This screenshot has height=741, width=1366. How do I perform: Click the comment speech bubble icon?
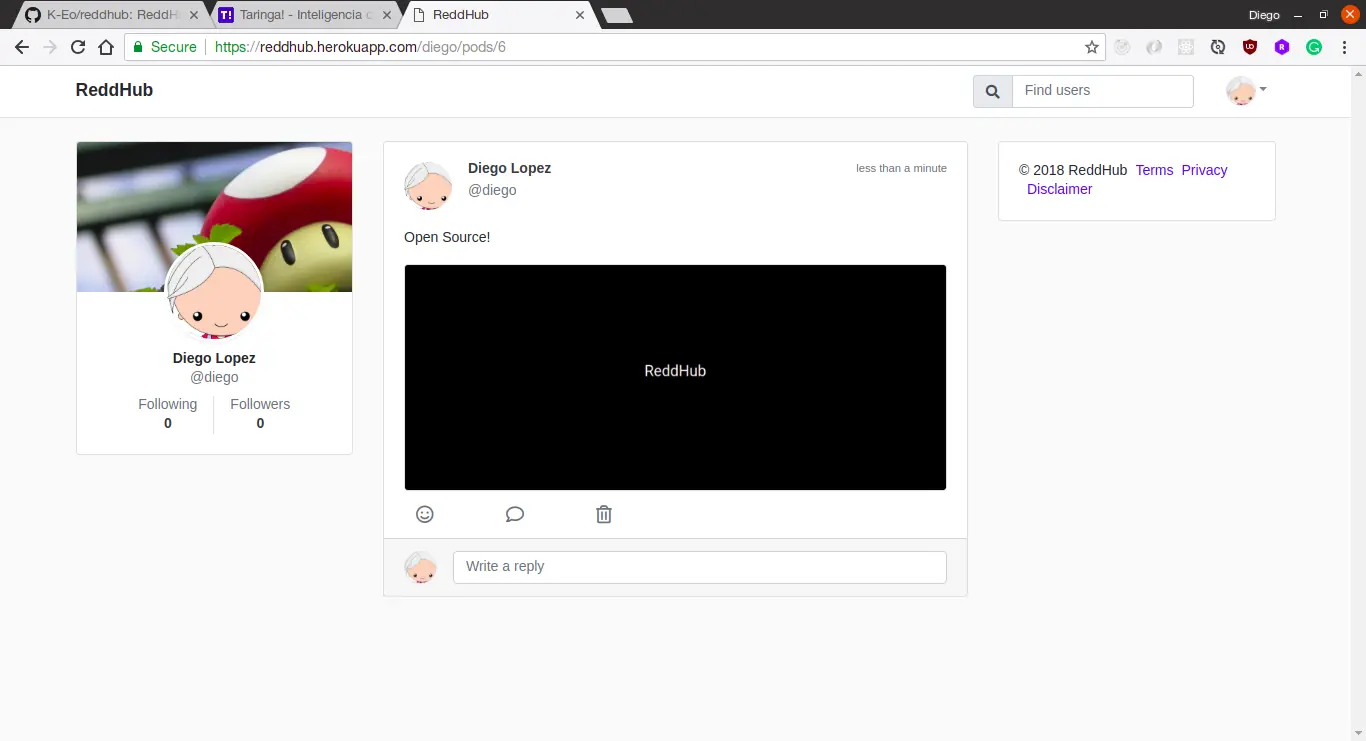pos(515,514)
